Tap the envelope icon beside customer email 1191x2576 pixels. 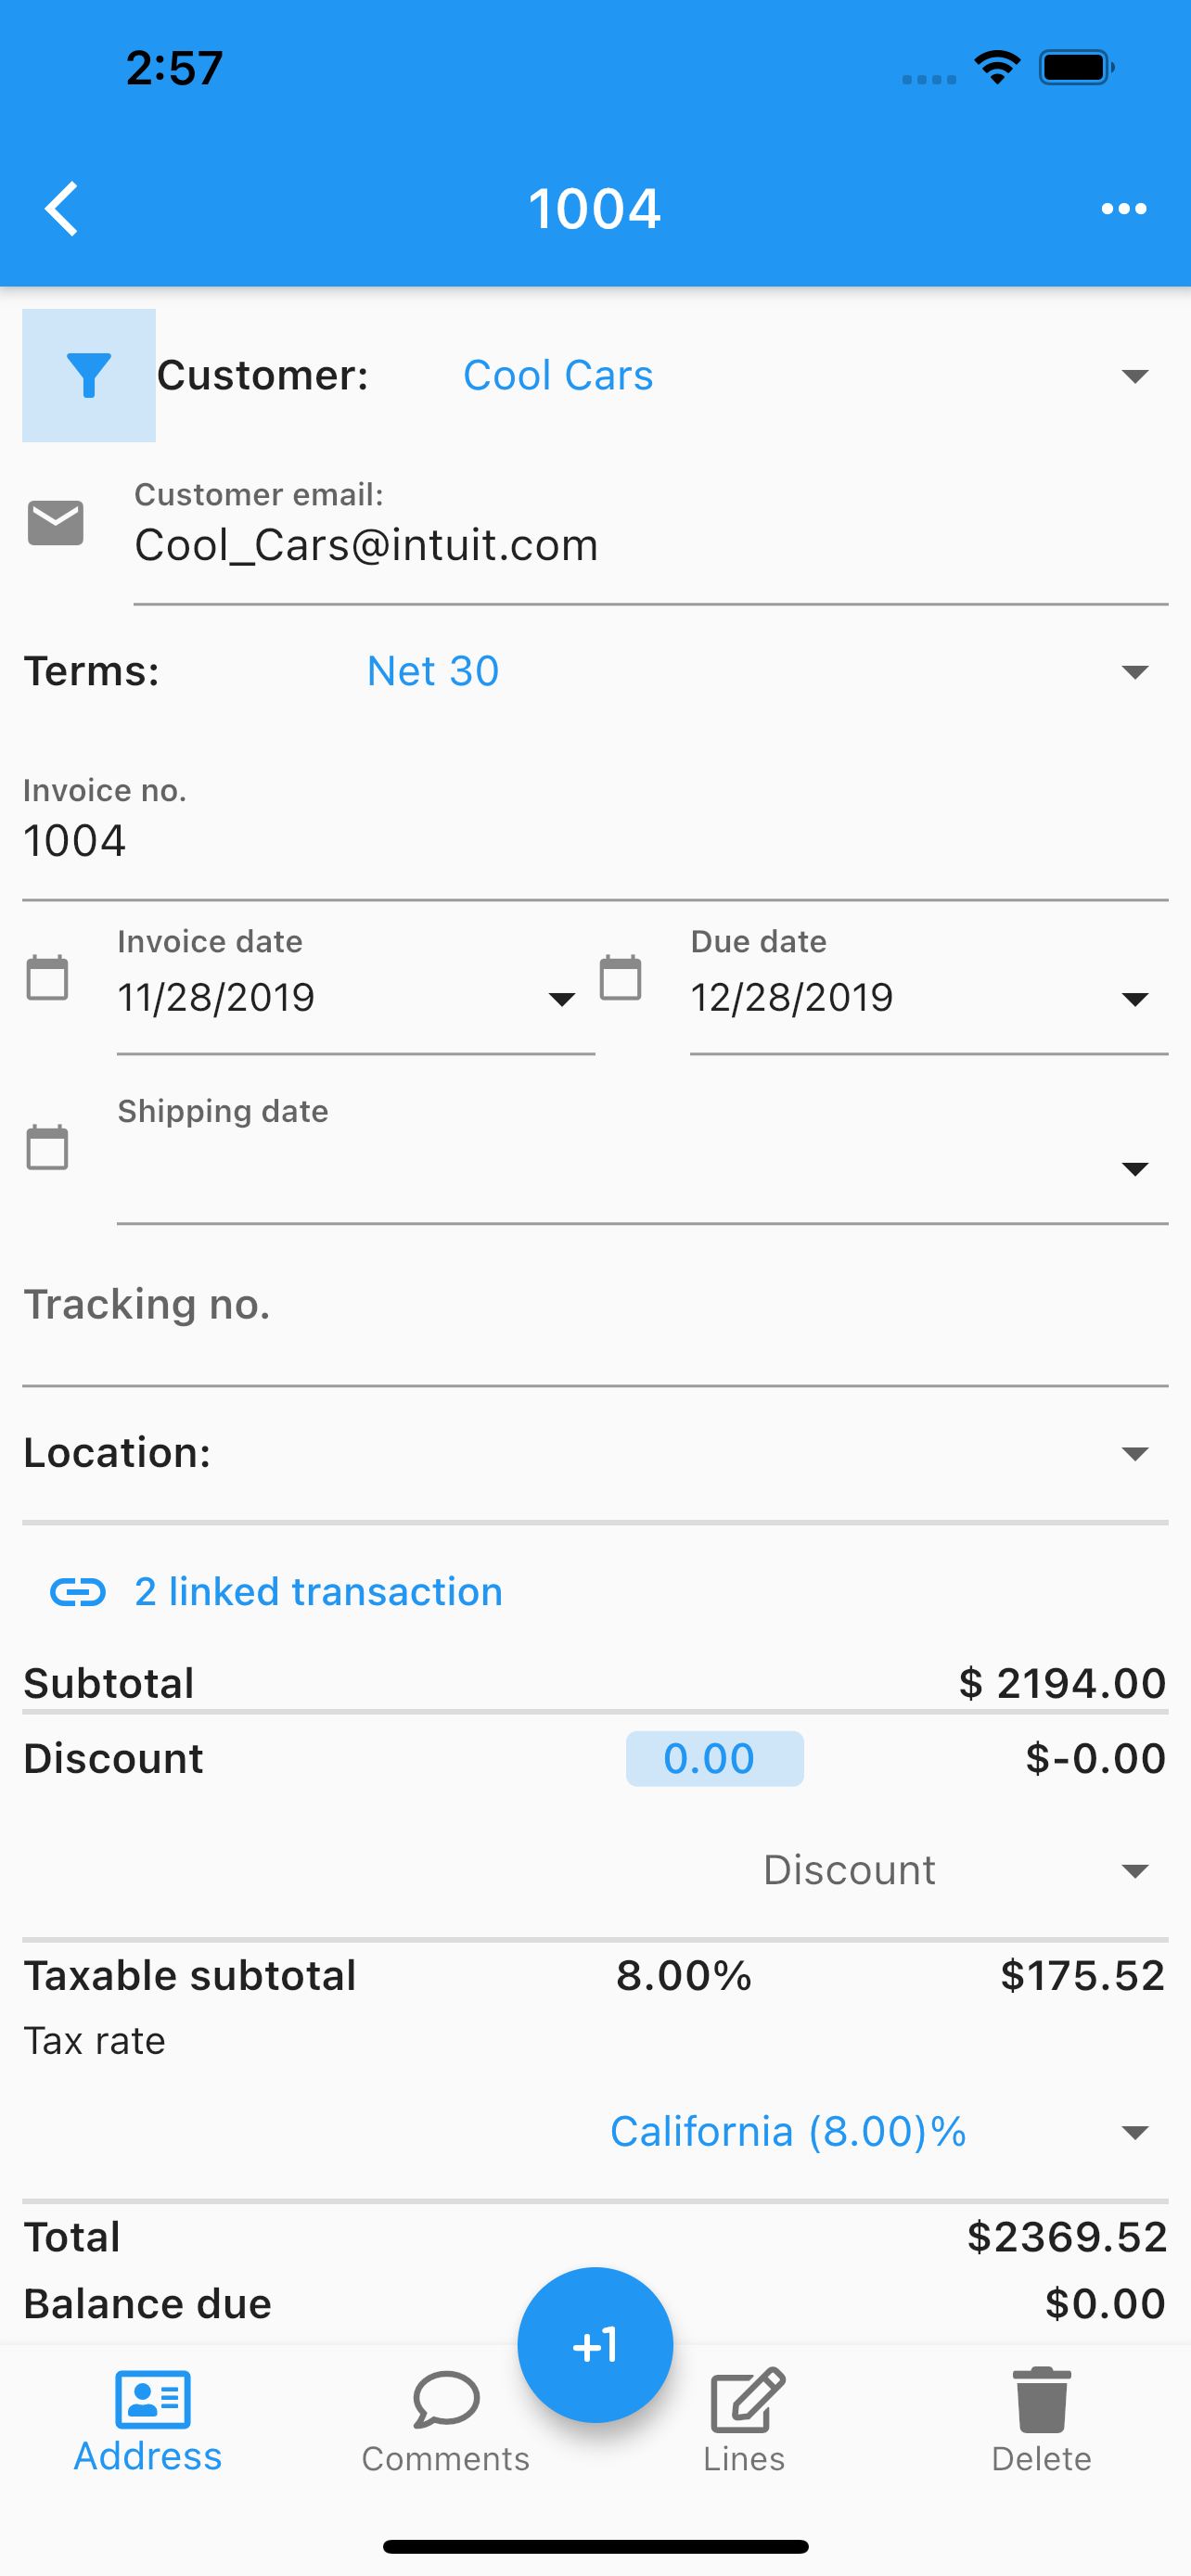tap(56, 523)
